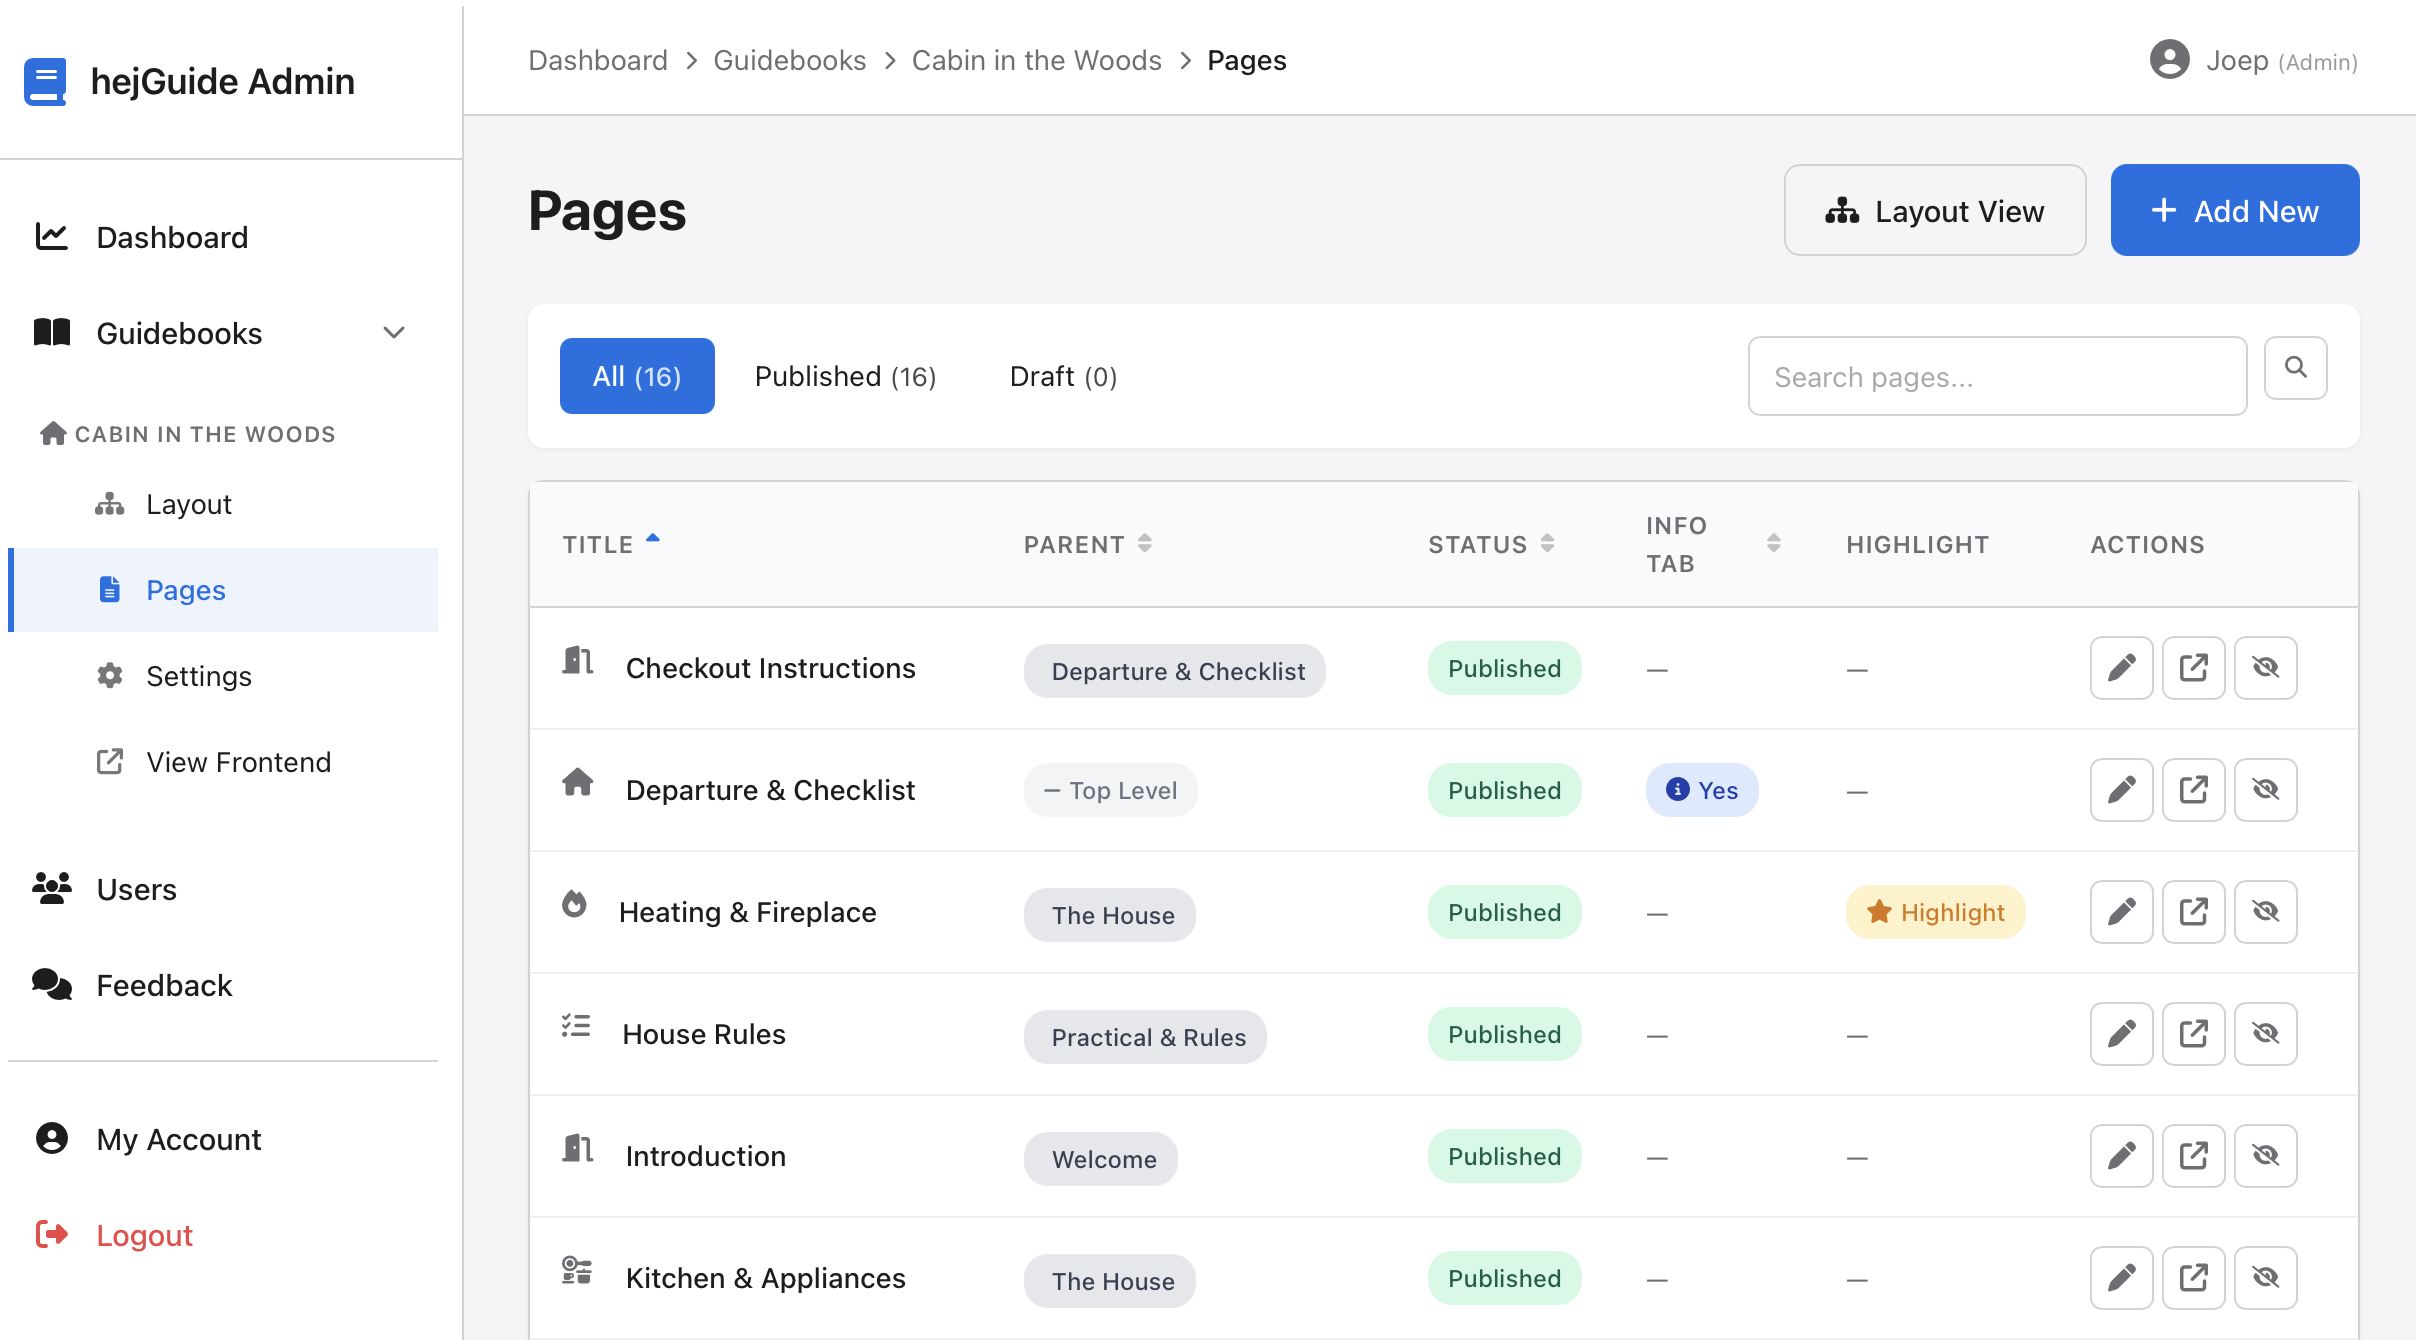
Task: Edit Checkout Instructions using the pencil icon
Action: pos(2121,667)
